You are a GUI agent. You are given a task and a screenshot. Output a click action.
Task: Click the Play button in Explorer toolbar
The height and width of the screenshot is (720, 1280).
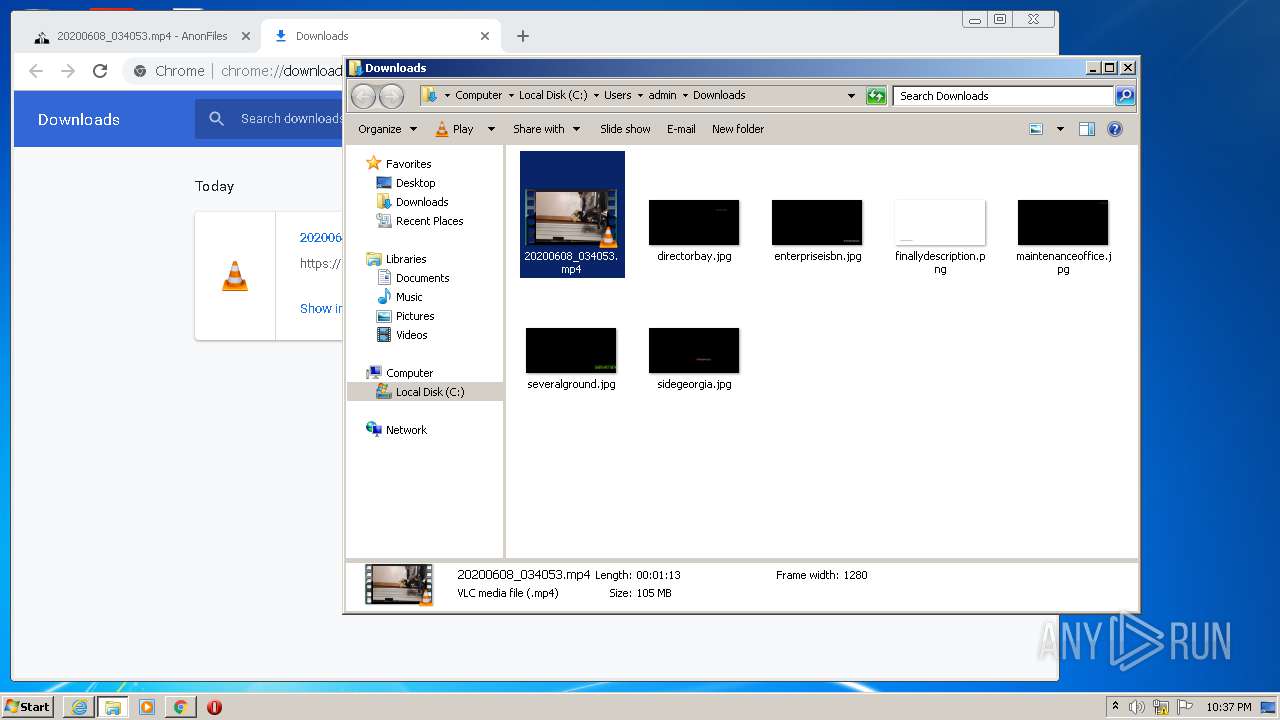pos(455,129)
